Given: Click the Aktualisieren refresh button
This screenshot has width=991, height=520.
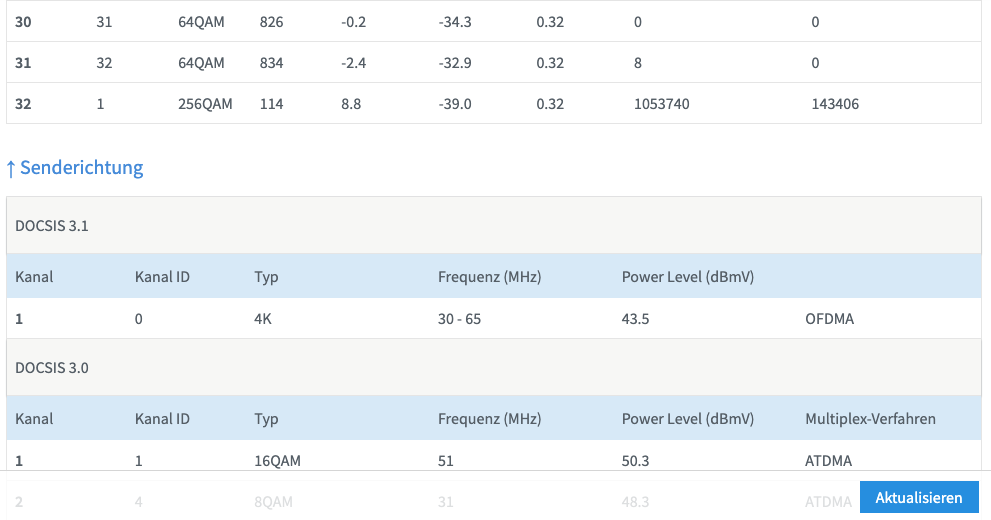Looking at the screenshot, I should click(919, 497).
